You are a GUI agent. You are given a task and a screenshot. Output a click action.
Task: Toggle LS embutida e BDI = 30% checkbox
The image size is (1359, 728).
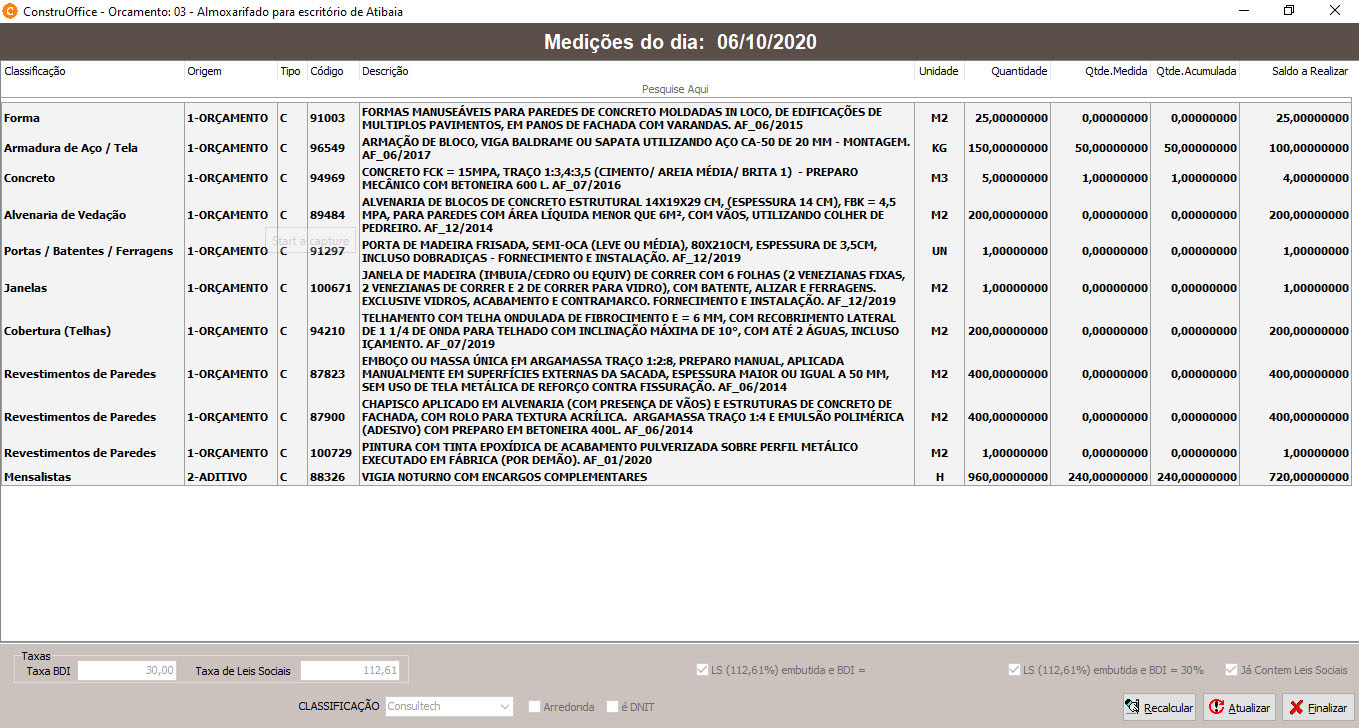click(x=1015, y=670)
